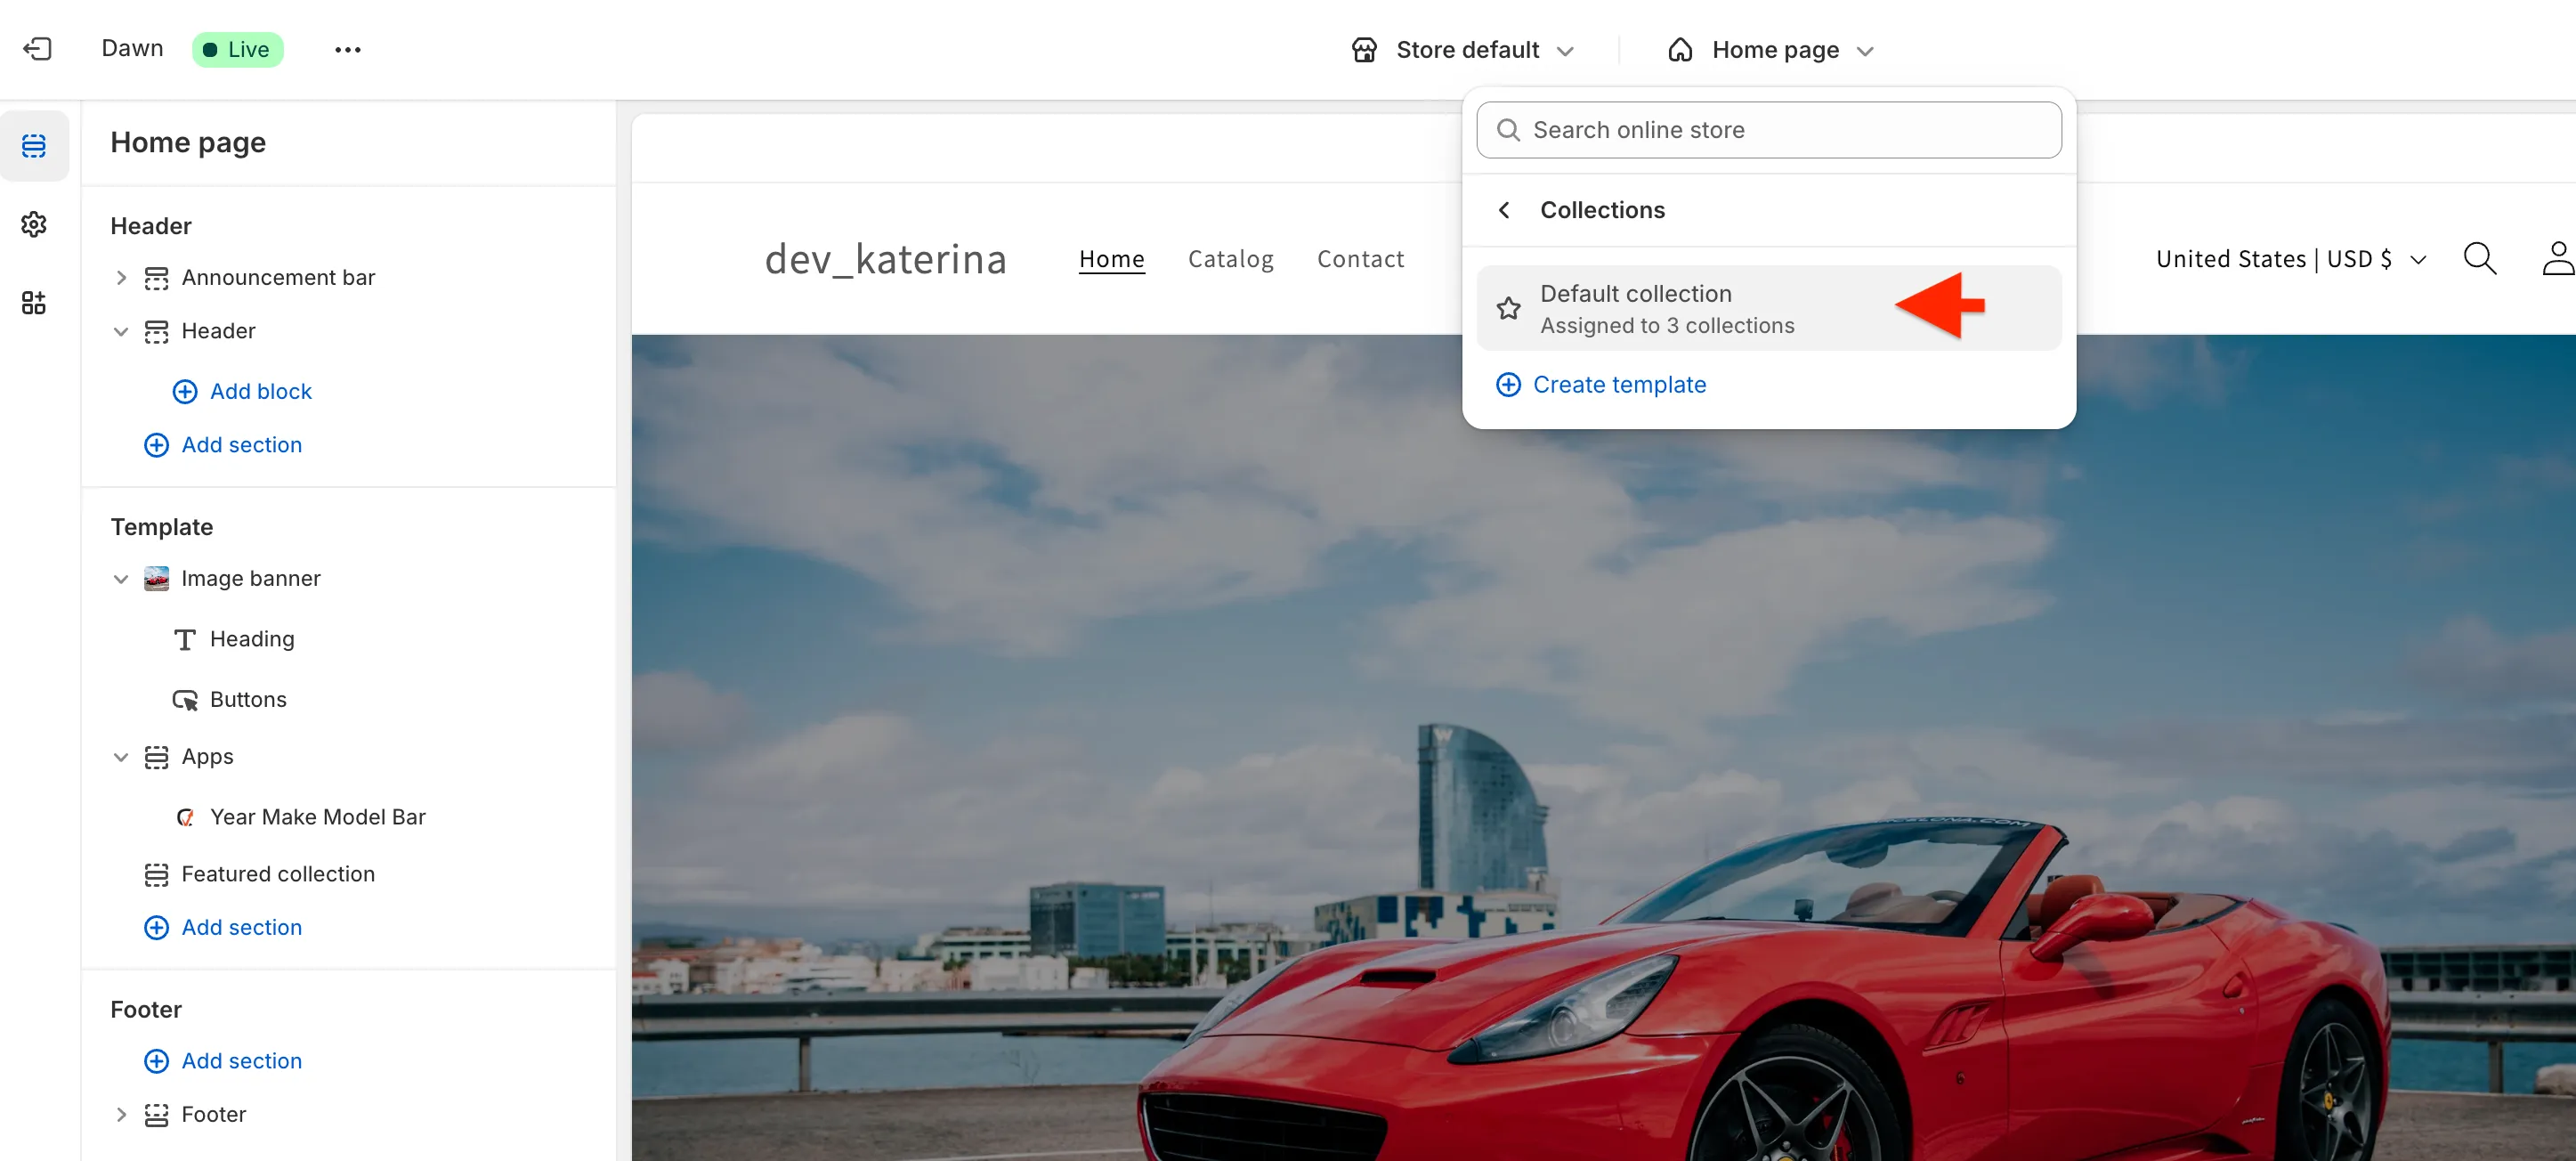Click the account person icon in preview
Viewport: 2576px width, 1161px height.
tap(2557, 259)
